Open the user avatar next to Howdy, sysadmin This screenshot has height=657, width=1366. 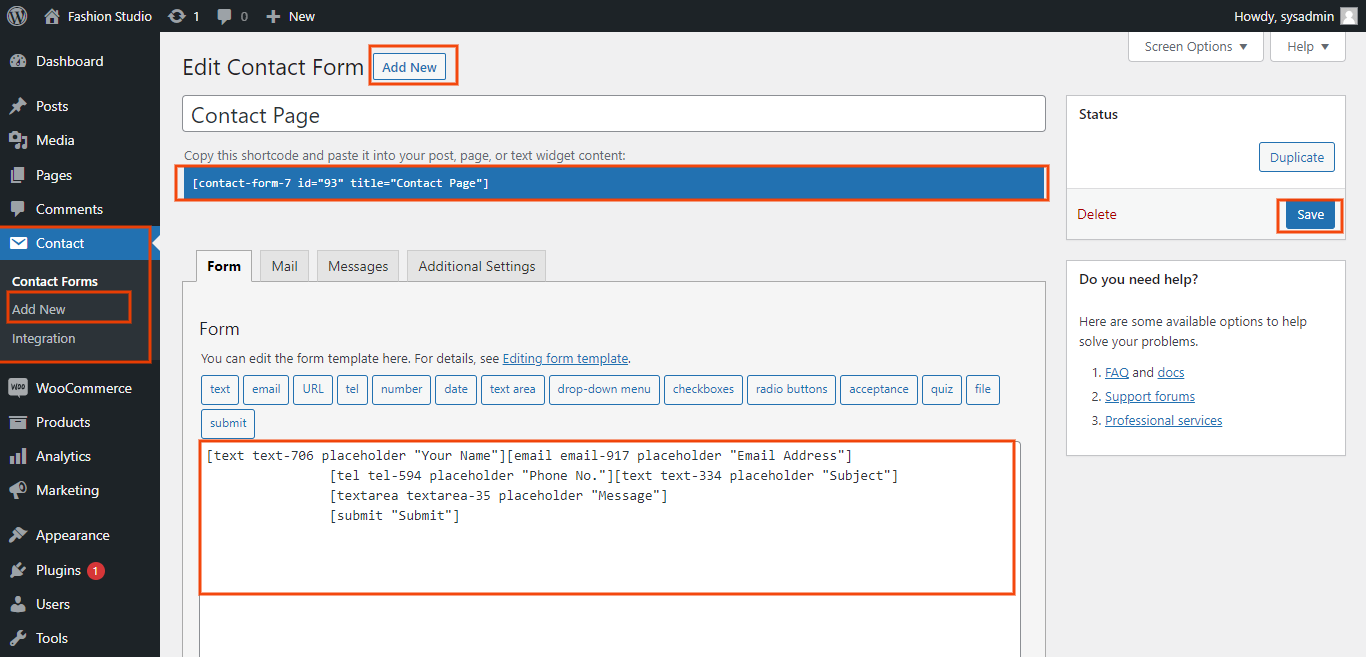point(1349,16)
